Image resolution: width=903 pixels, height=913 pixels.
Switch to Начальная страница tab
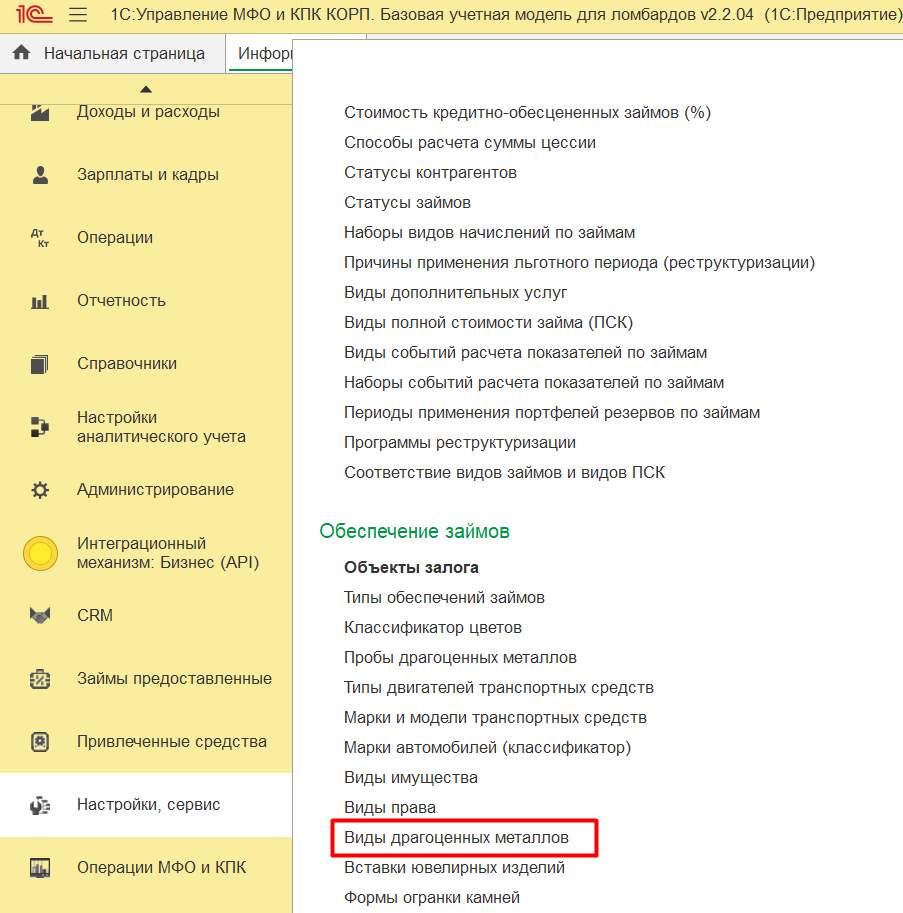coord(112,54)
